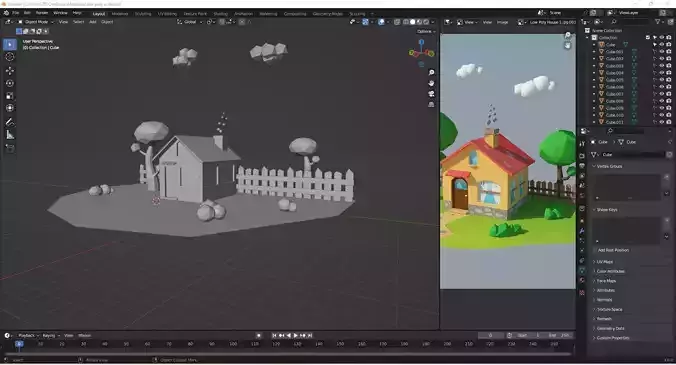The height and width of the screenshot is (365, 676).
Task: Open the Material properties tab
Action: (x=582, y=281)
